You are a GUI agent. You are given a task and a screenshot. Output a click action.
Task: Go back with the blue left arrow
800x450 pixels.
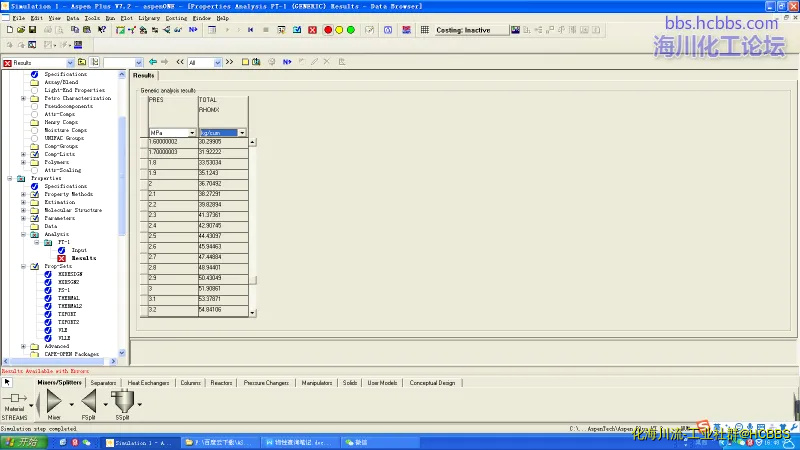point(153,62)
